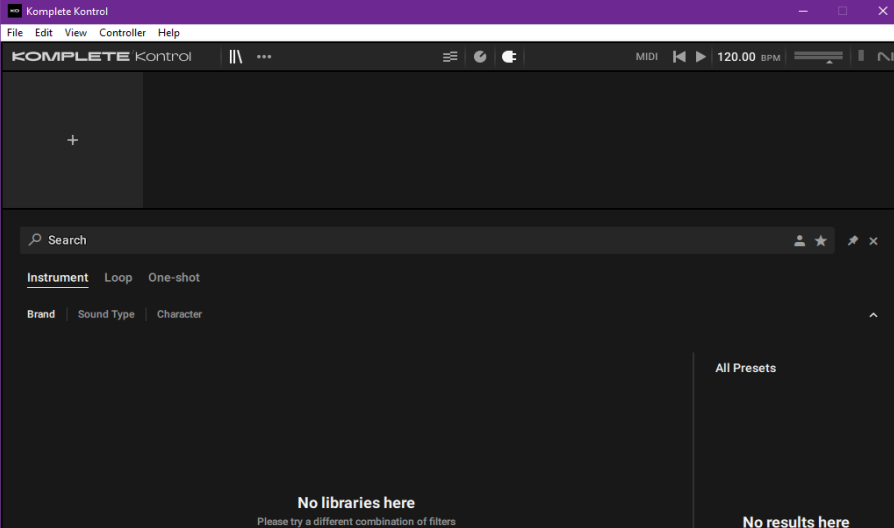Switch to the One-shot tab
The width and height of the screenshot is (894, 528).
coord(174,278)
